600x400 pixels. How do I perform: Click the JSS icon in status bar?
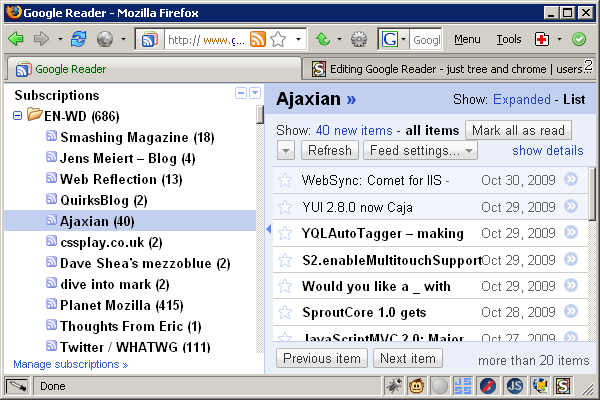463,386
